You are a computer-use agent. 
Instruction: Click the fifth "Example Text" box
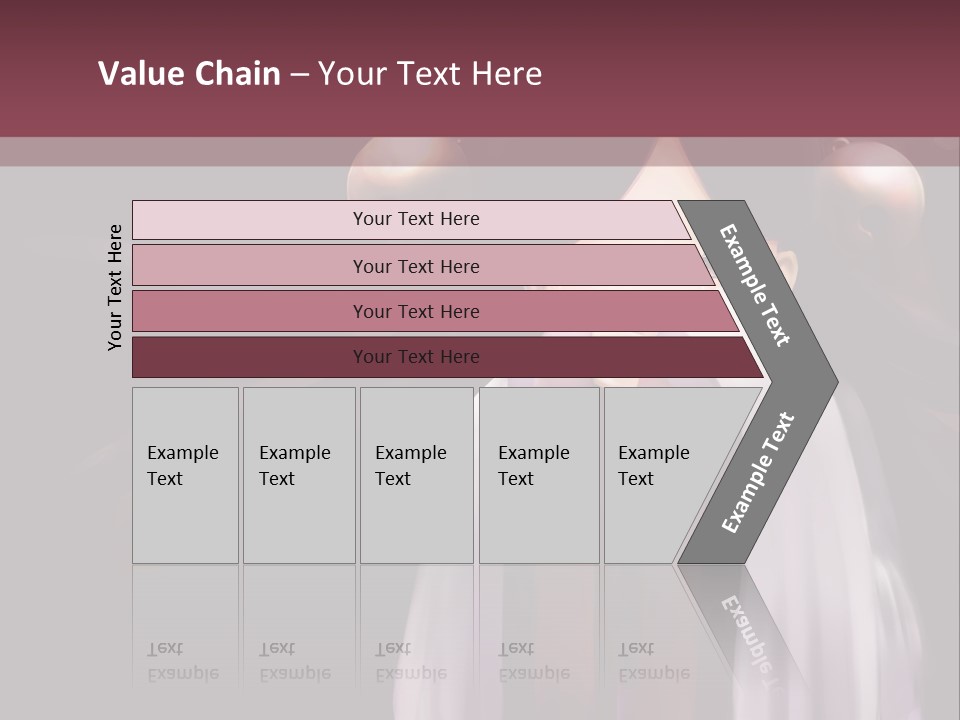(655, 475)
